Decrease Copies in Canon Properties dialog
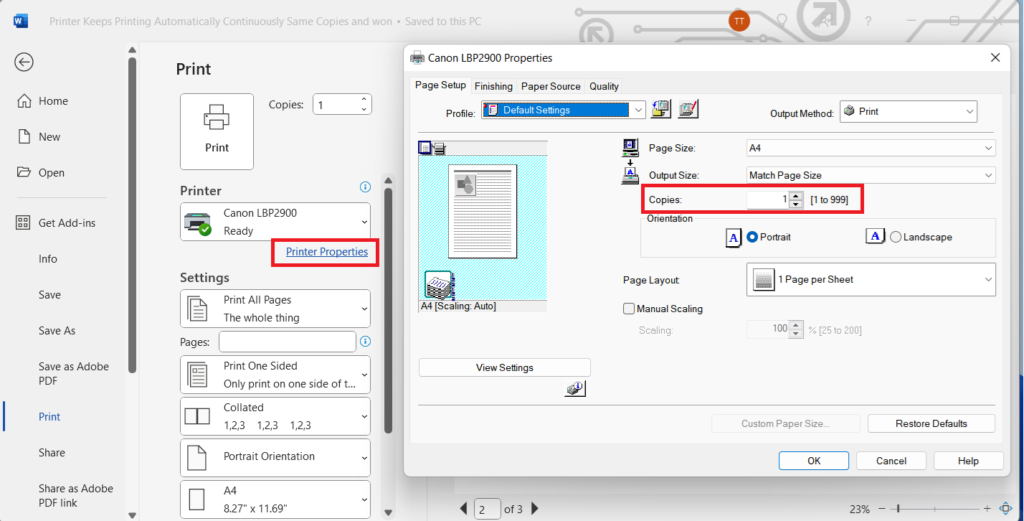Viewport: 1024px width, 521px height. pyautogui.click(x=795, y=204)
